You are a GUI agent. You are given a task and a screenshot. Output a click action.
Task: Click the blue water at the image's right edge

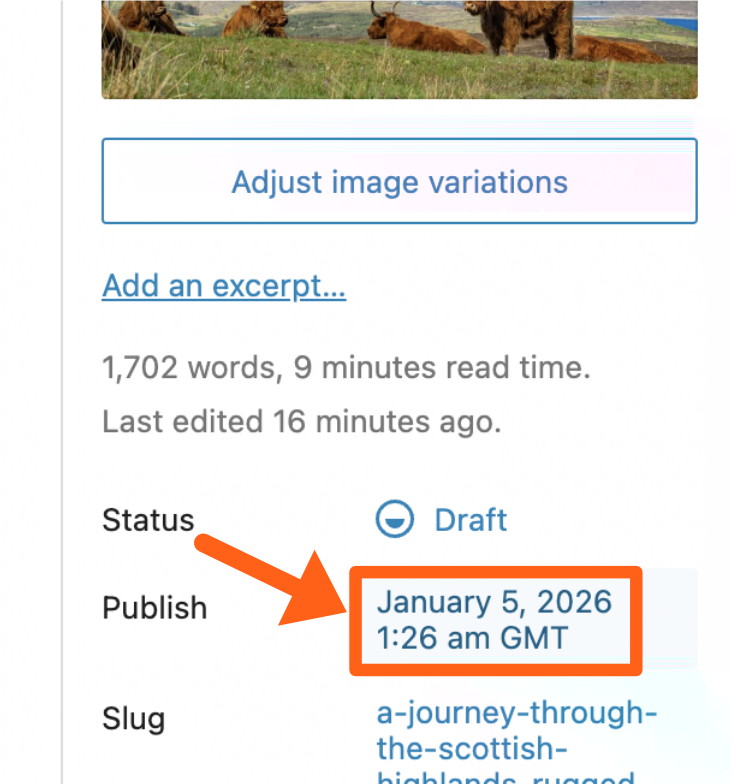[682, 21]
